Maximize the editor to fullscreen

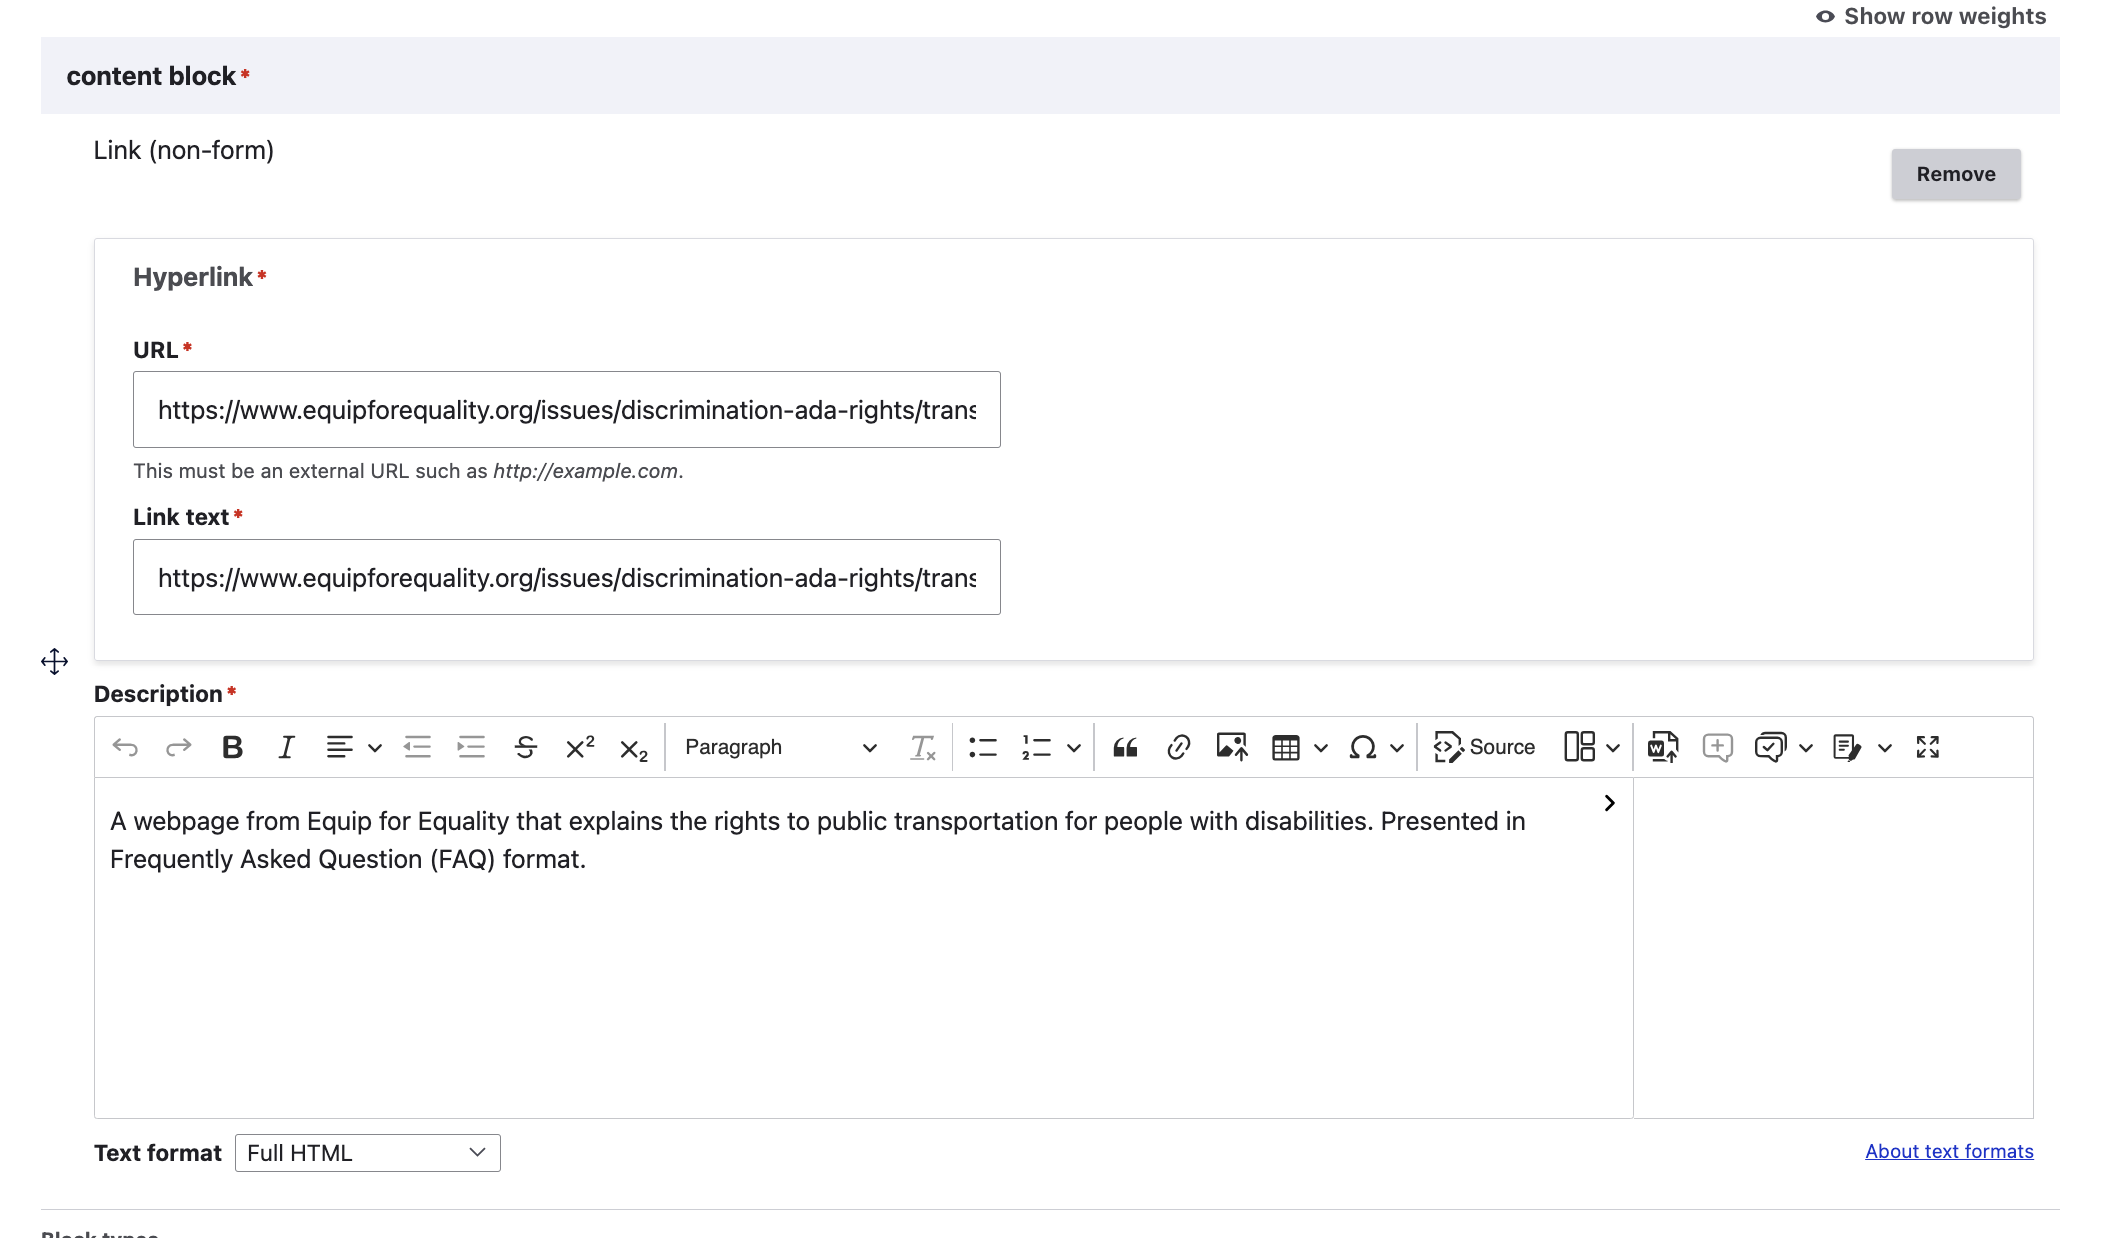1928,747
